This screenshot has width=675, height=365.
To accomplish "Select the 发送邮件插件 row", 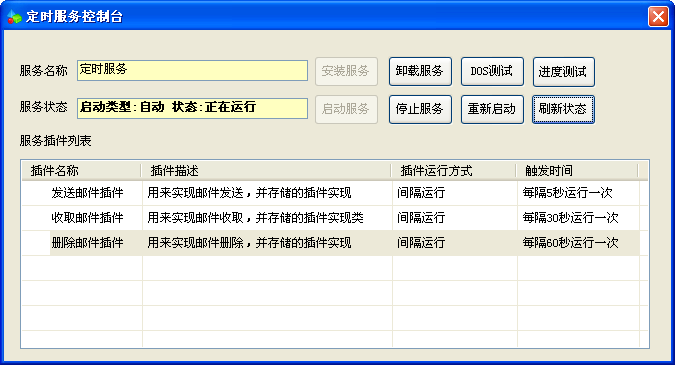I will [x=331, y=193].
